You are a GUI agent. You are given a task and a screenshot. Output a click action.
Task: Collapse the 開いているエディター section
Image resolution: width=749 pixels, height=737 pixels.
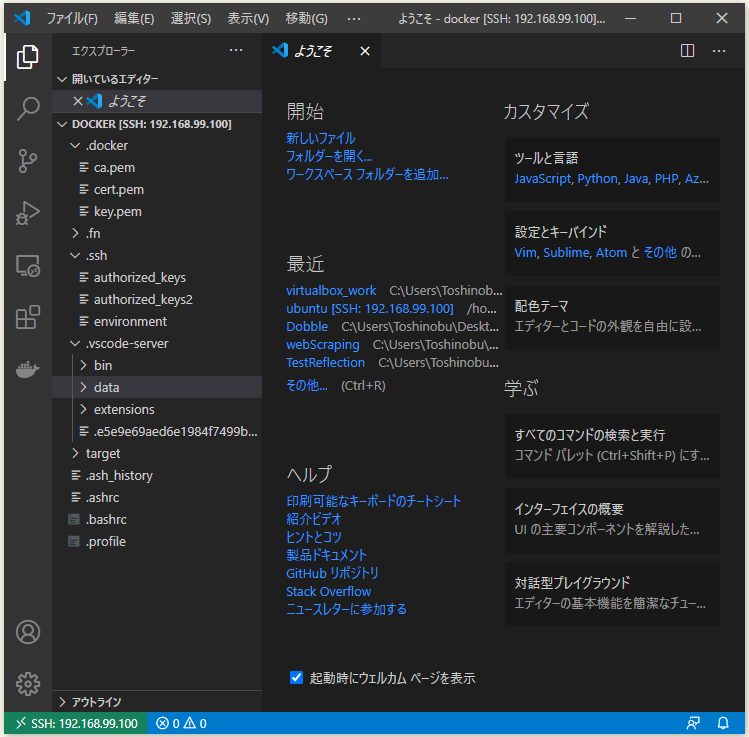(x=62, y=79)
